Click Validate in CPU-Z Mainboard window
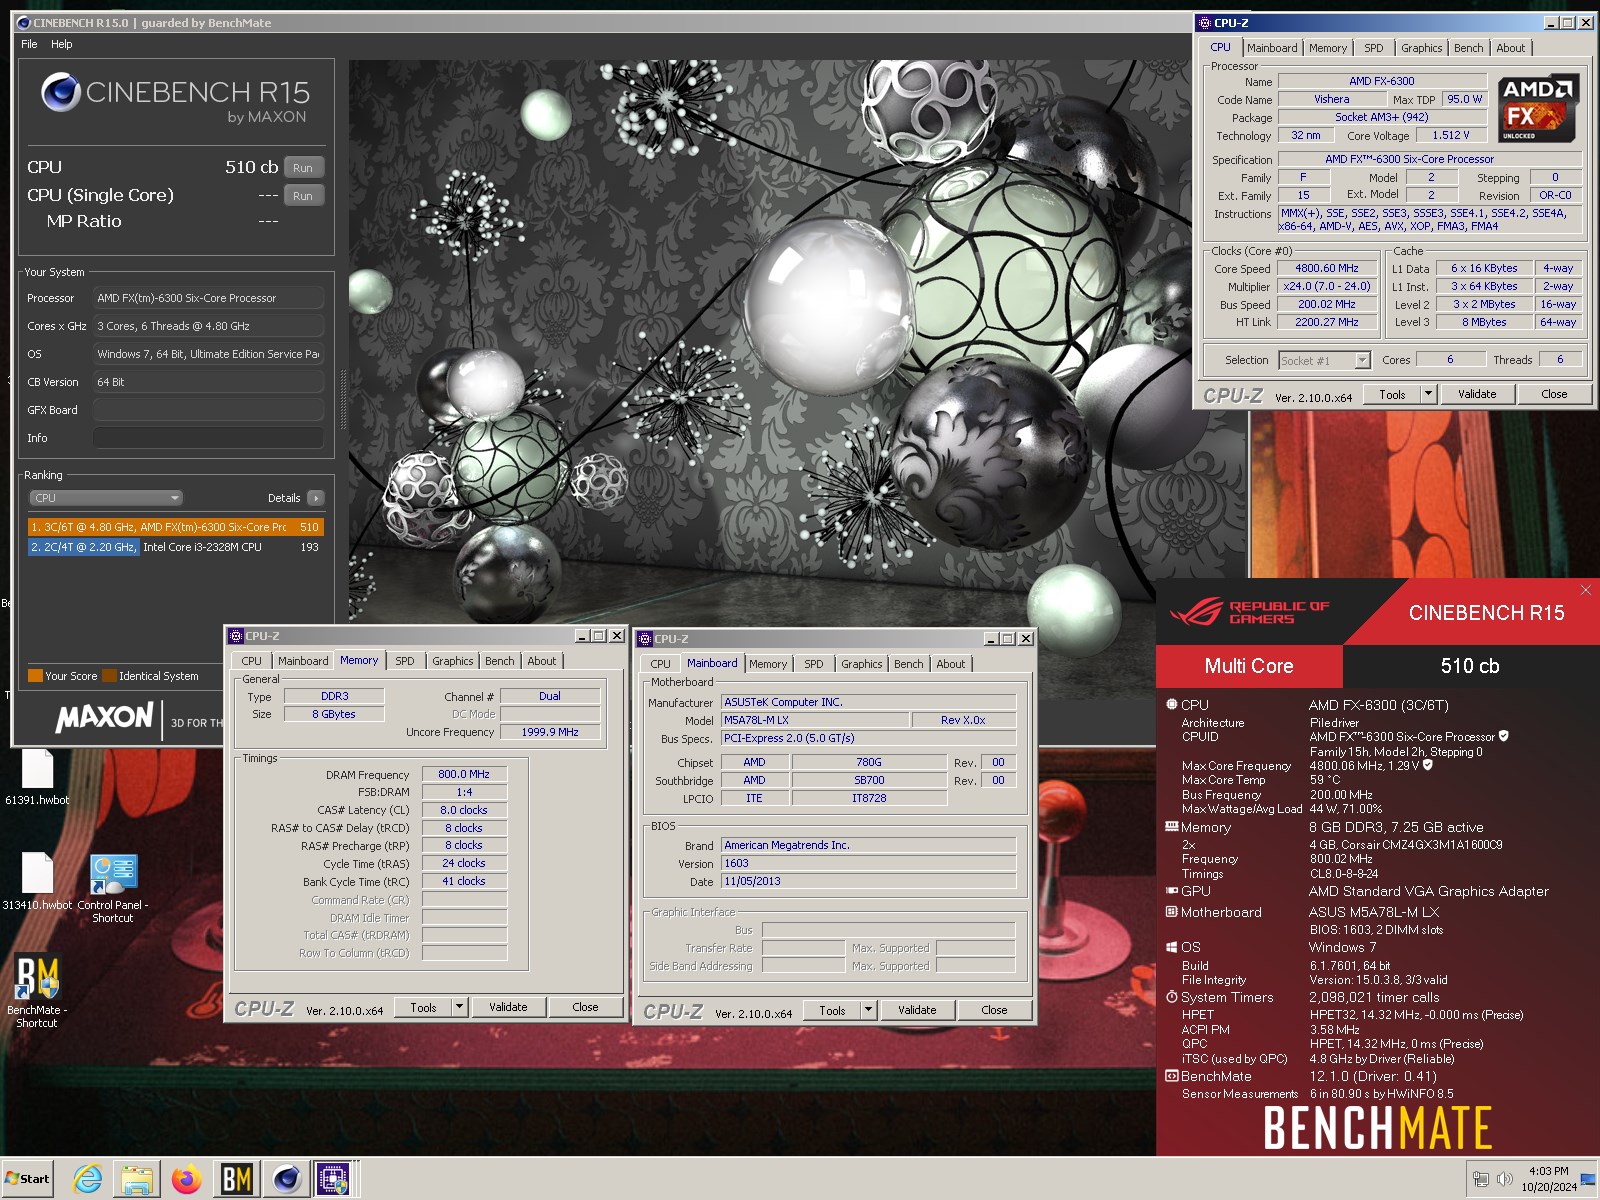 click(917, 1010)
